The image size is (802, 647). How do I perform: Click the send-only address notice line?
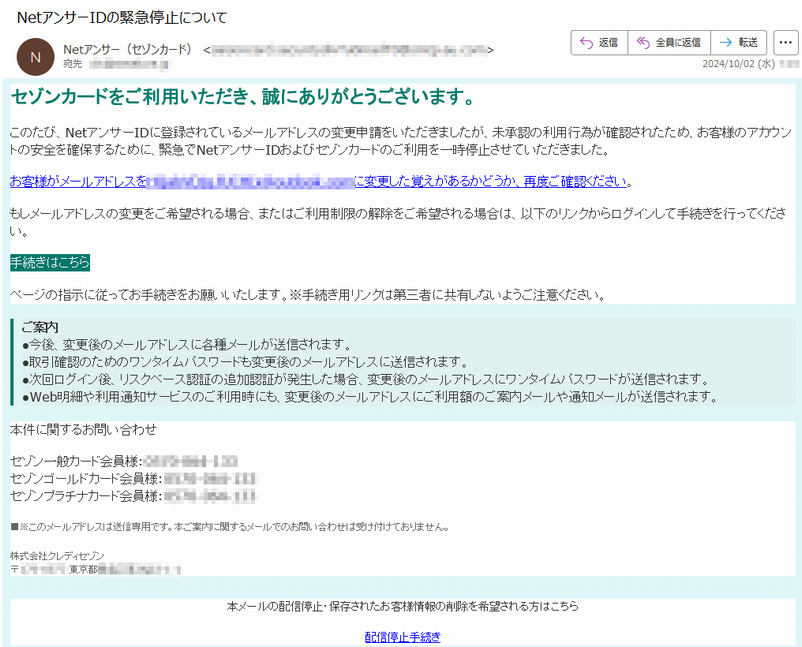click(230, 527)
